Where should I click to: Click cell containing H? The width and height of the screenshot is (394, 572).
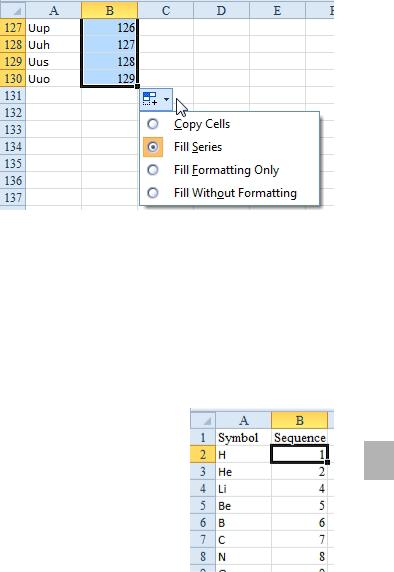243,455
